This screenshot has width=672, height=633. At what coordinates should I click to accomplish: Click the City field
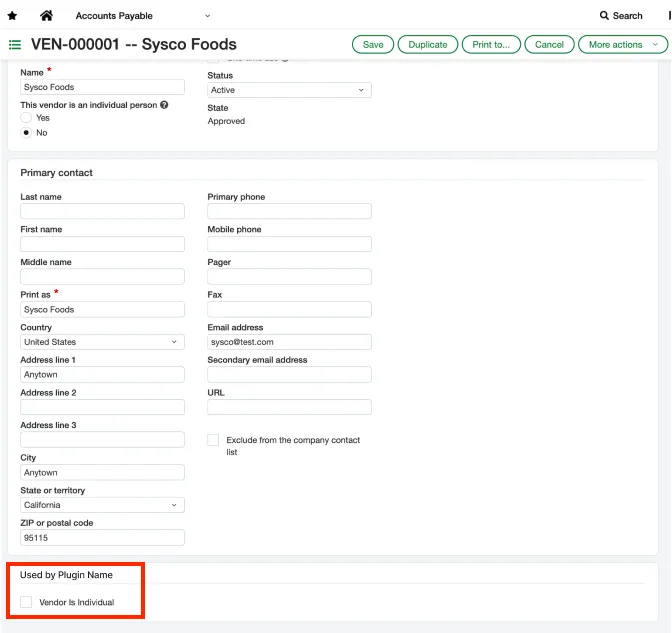point(102,472)
